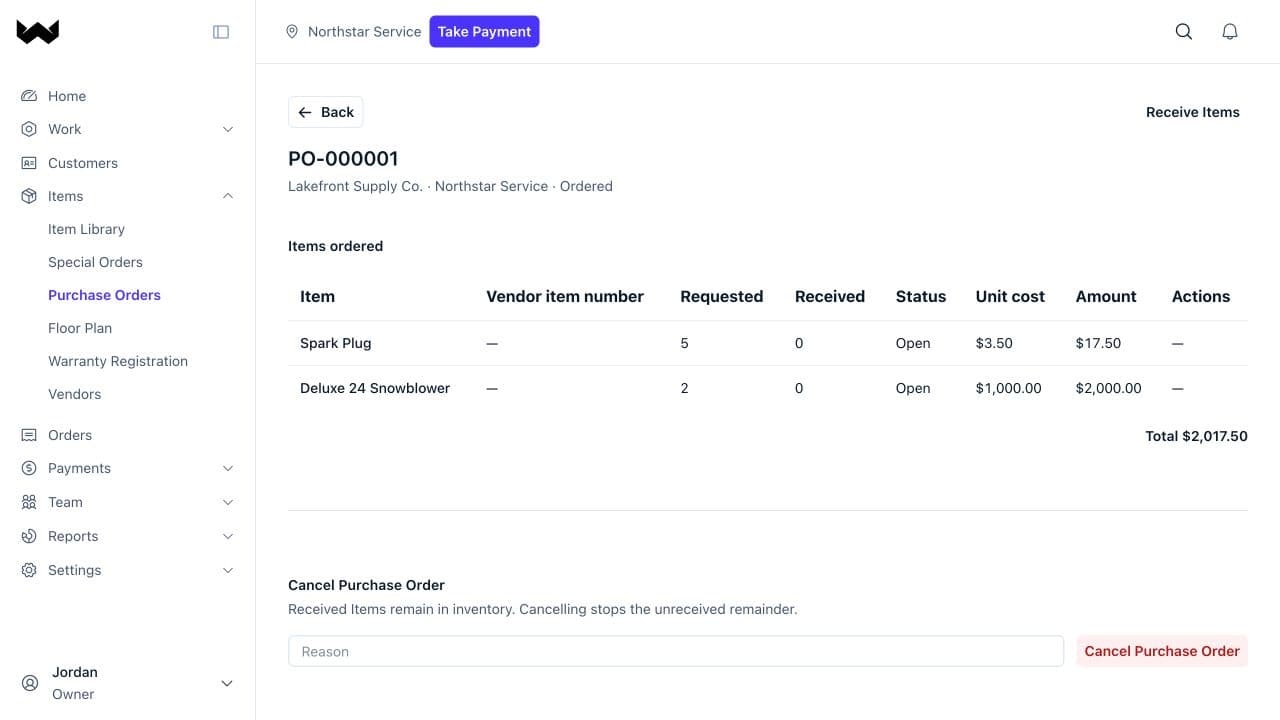Click the Take Payment button
1280x720 pixels.
484,31
